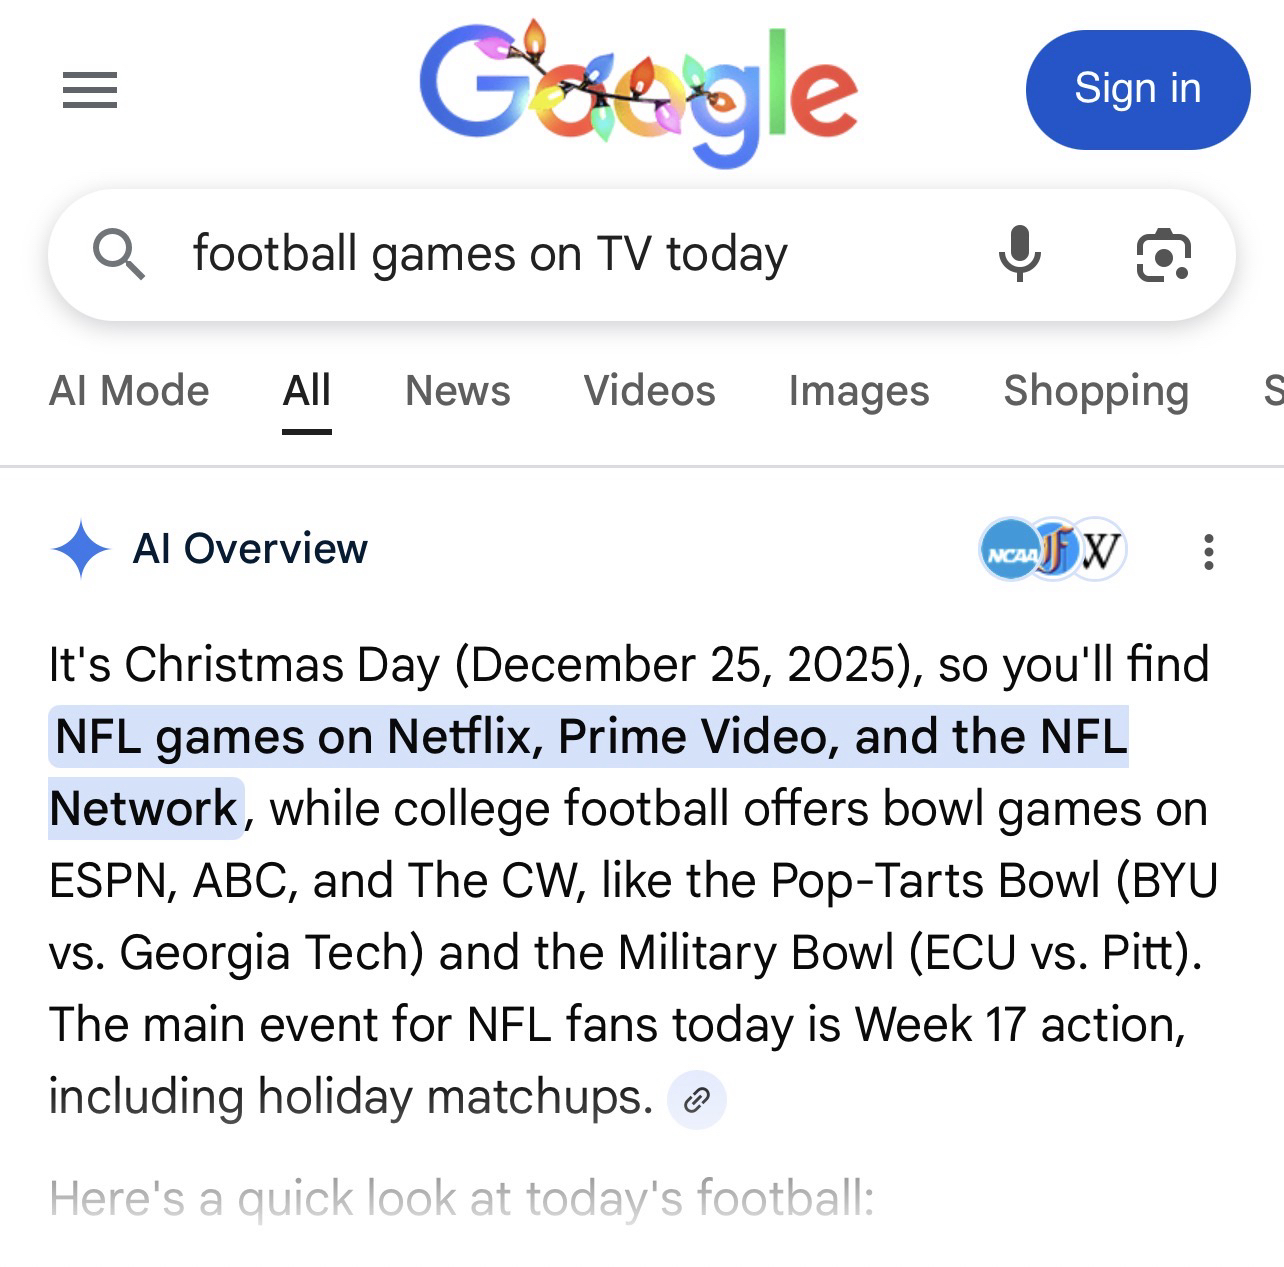The image size is (1284, 1267).
Task: Show the Images tab results
Action: pos(858,391)
